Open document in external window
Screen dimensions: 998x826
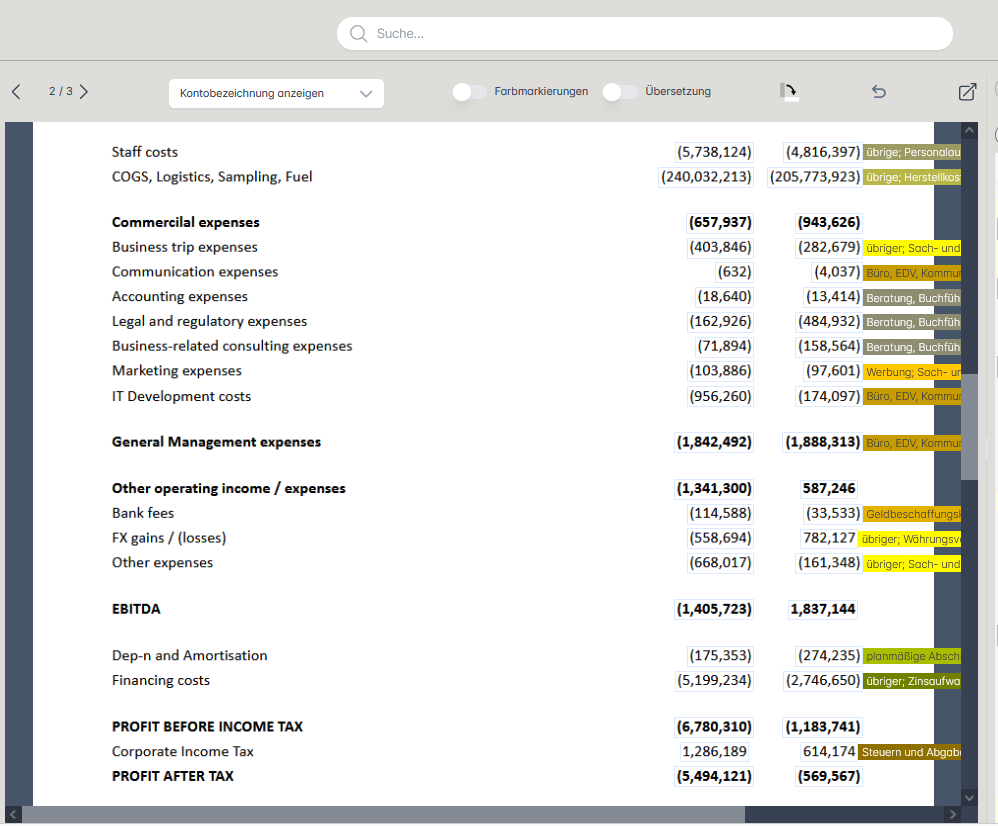pyautogui.click(x=967, y=92)
